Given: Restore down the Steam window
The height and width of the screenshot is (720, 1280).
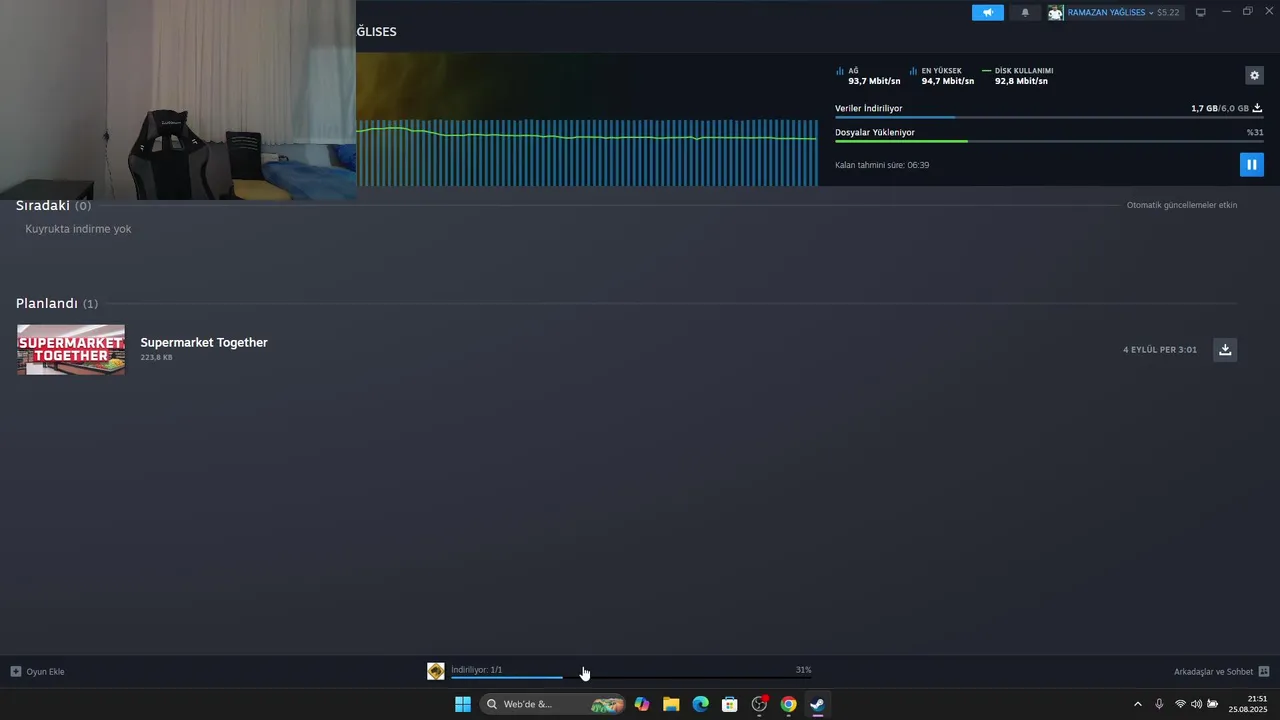Looking at the screenshot, I should [x=1247, y=11].
